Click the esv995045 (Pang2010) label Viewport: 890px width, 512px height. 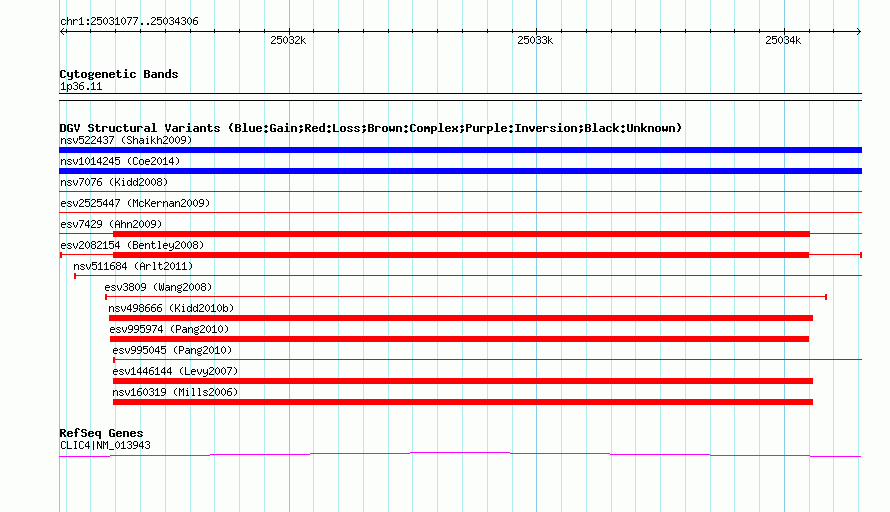click(x=172, y=350)
